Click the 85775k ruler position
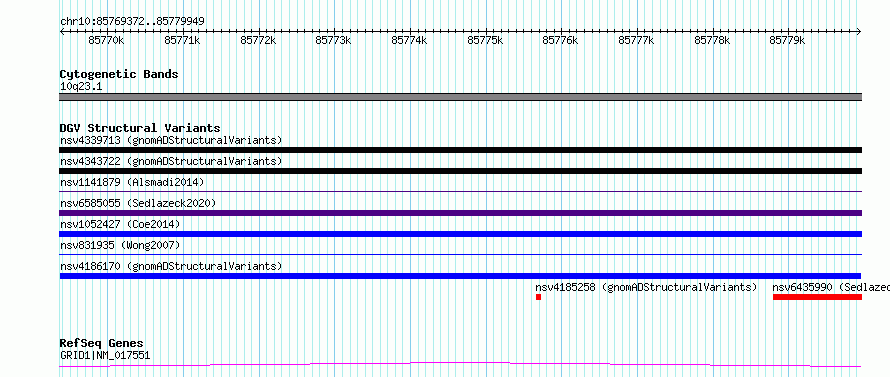The width and height of the screenshot is (890, 377). pyautogui.click(x=485, y=40)
